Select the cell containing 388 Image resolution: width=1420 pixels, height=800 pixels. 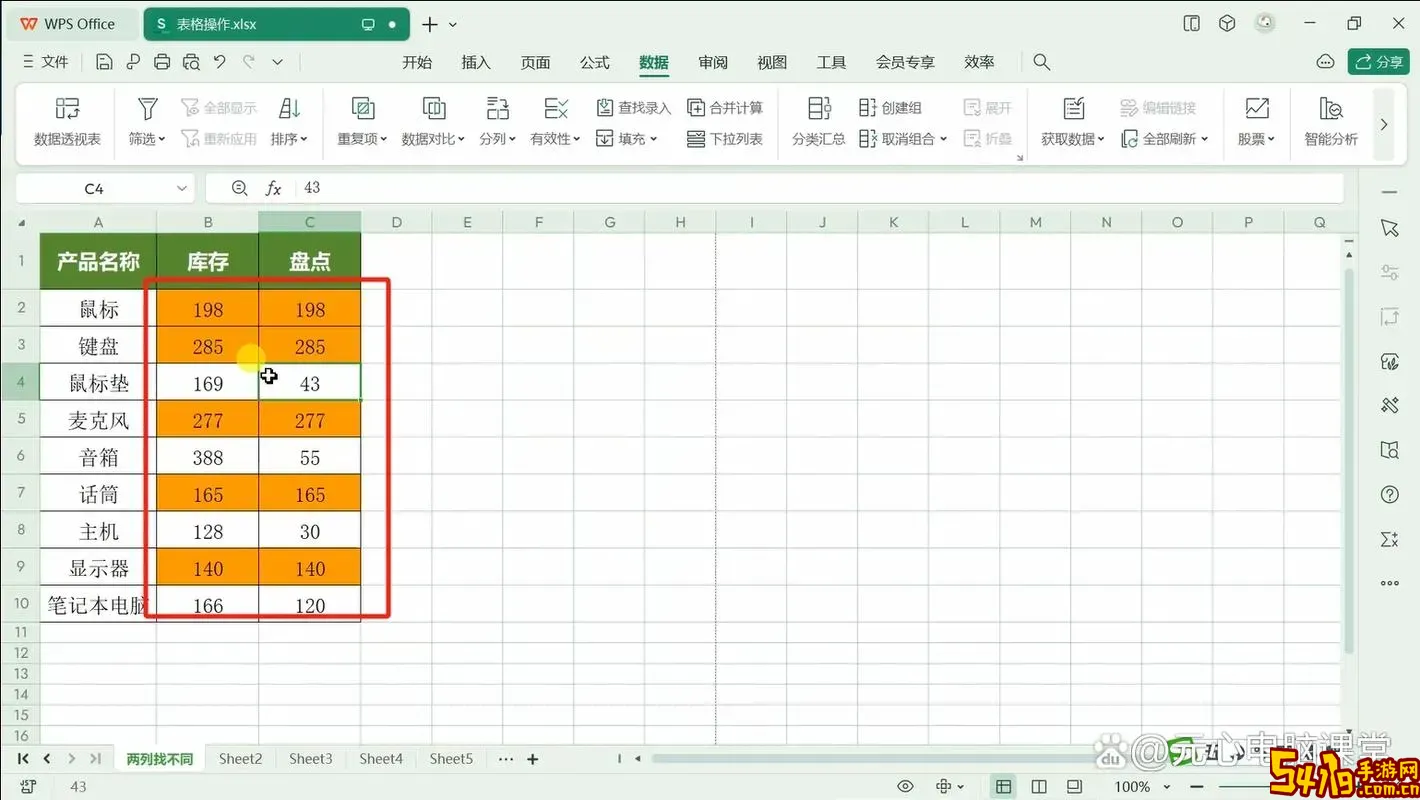pos(208,457)
